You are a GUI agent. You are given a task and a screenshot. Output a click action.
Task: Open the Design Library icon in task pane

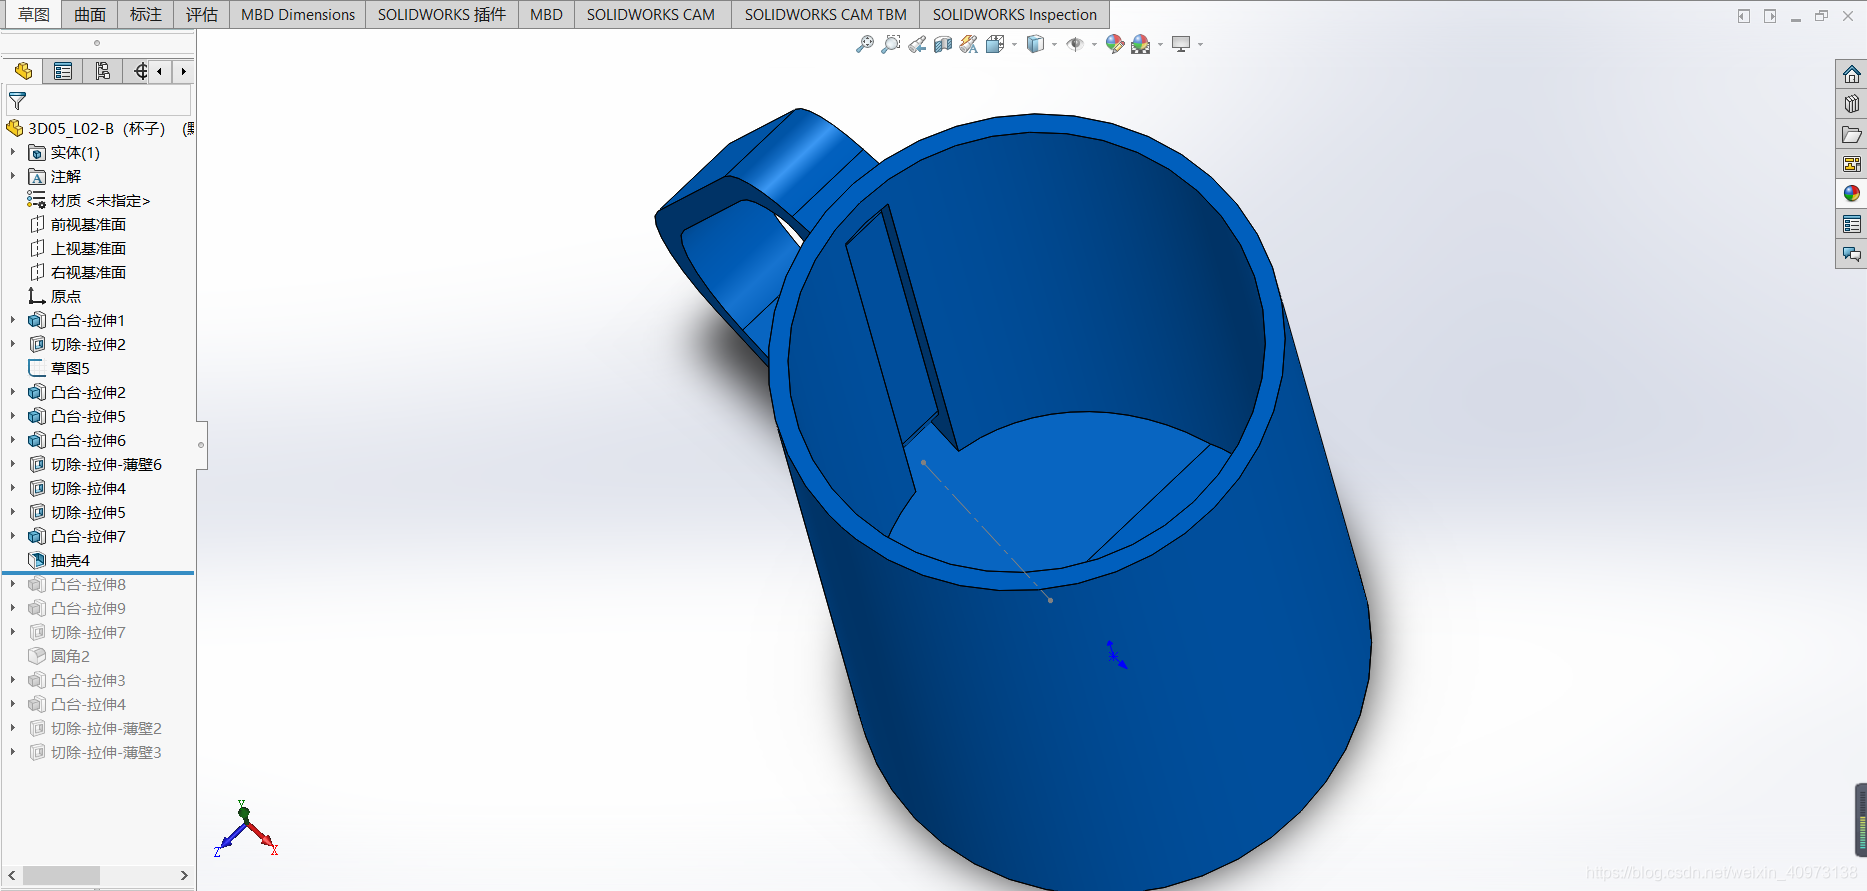tap(1852, 104)
